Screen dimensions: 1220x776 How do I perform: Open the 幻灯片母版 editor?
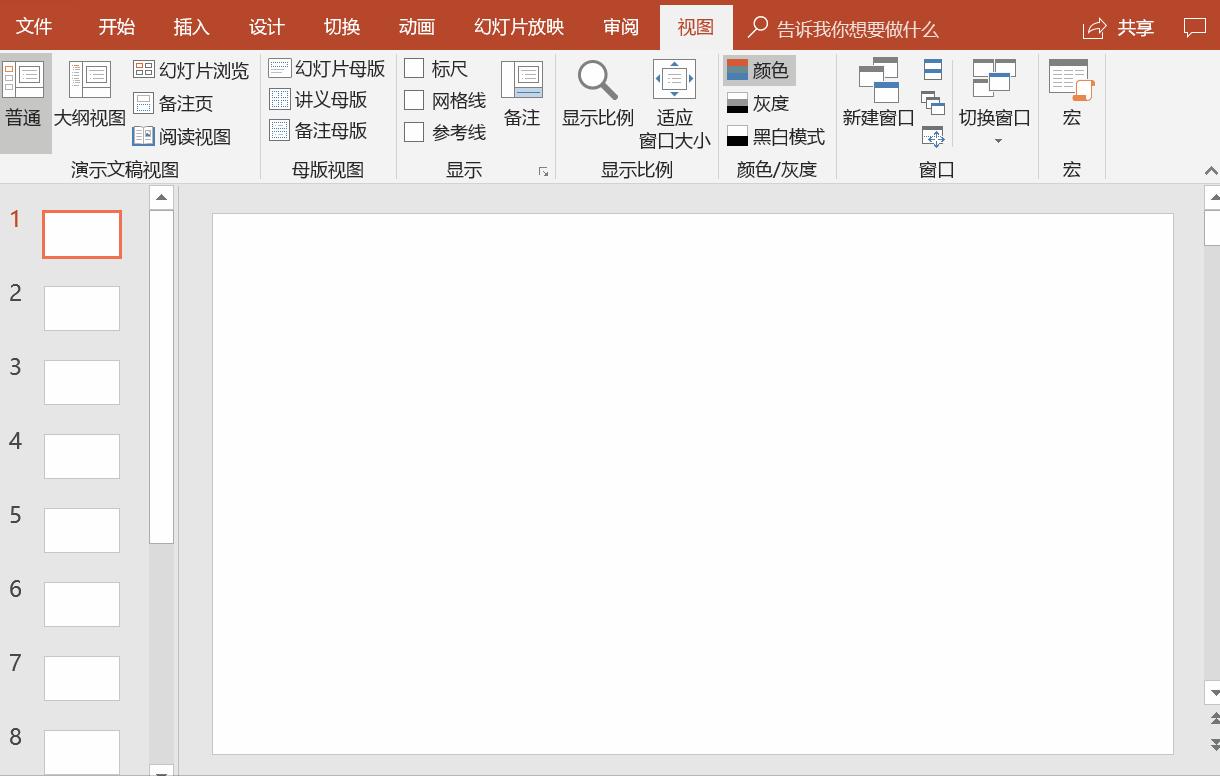click(x=328, y=68)
